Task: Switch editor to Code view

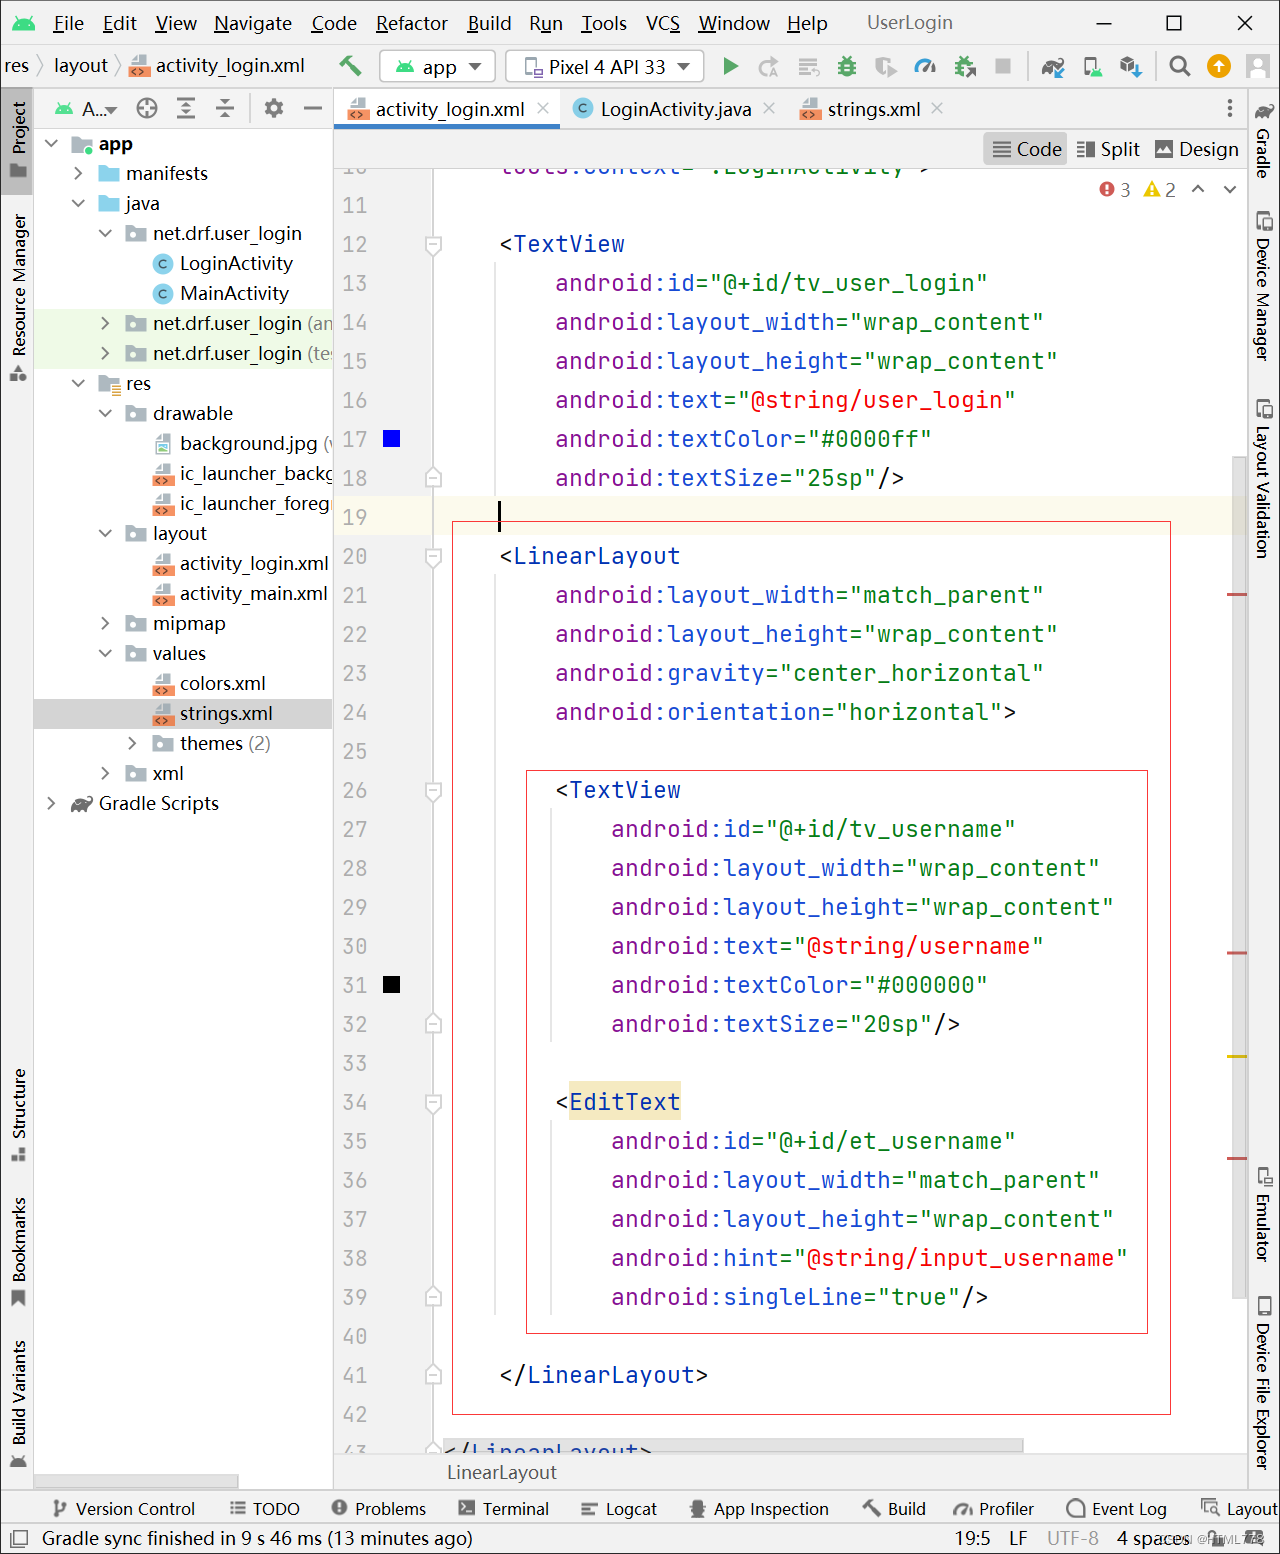Action: point(1026,149)
